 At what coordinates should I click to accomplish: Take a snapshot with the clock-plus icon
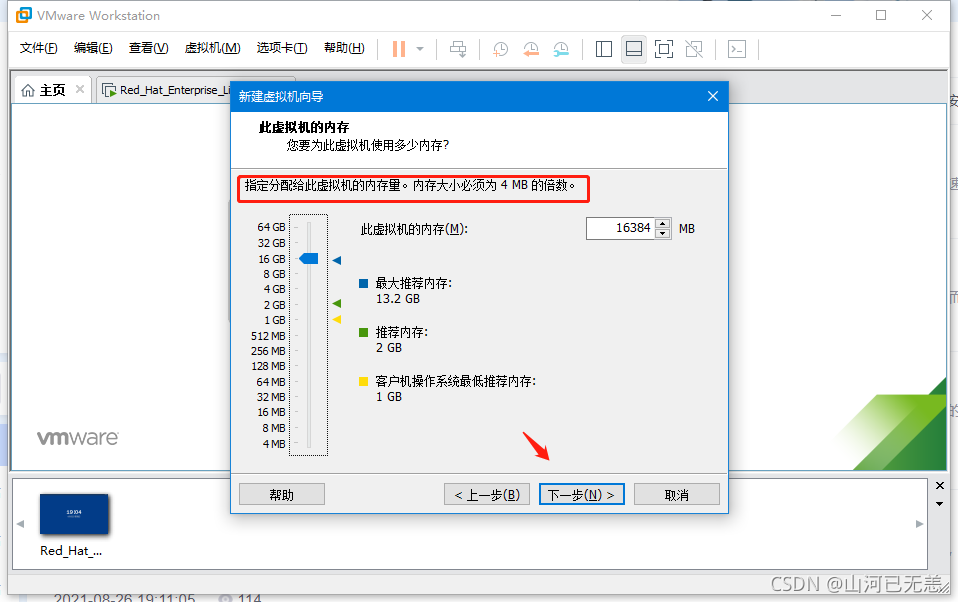(500, 49)
